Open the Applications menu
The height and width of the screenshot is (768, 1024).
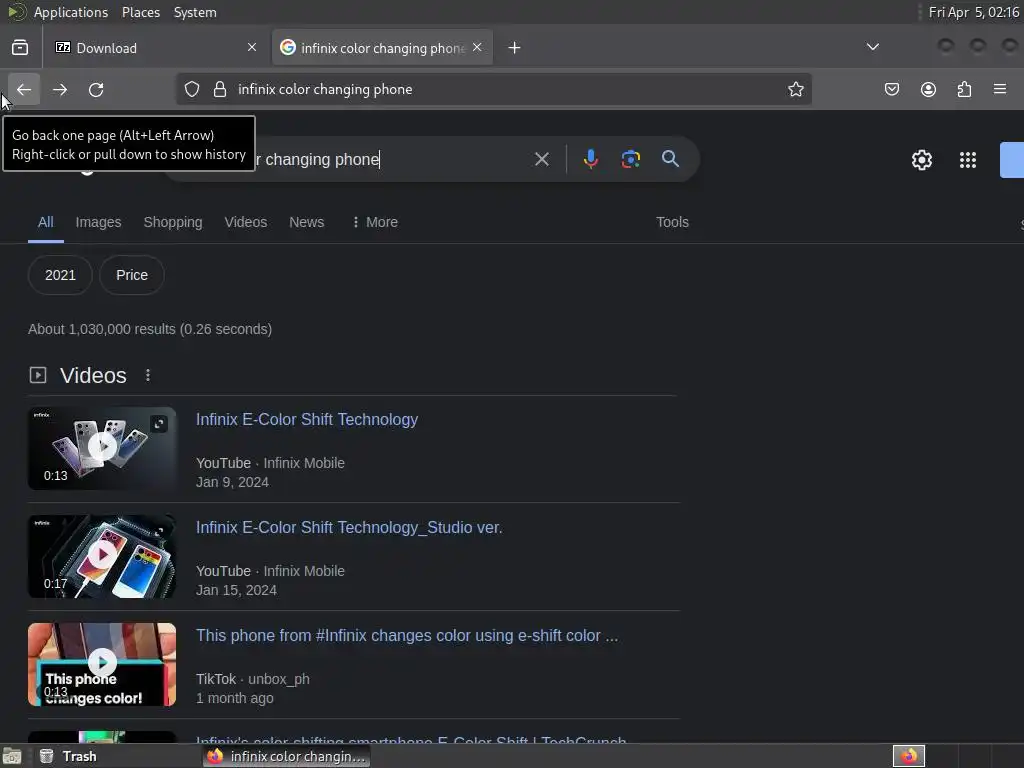(x=71, y=12)
